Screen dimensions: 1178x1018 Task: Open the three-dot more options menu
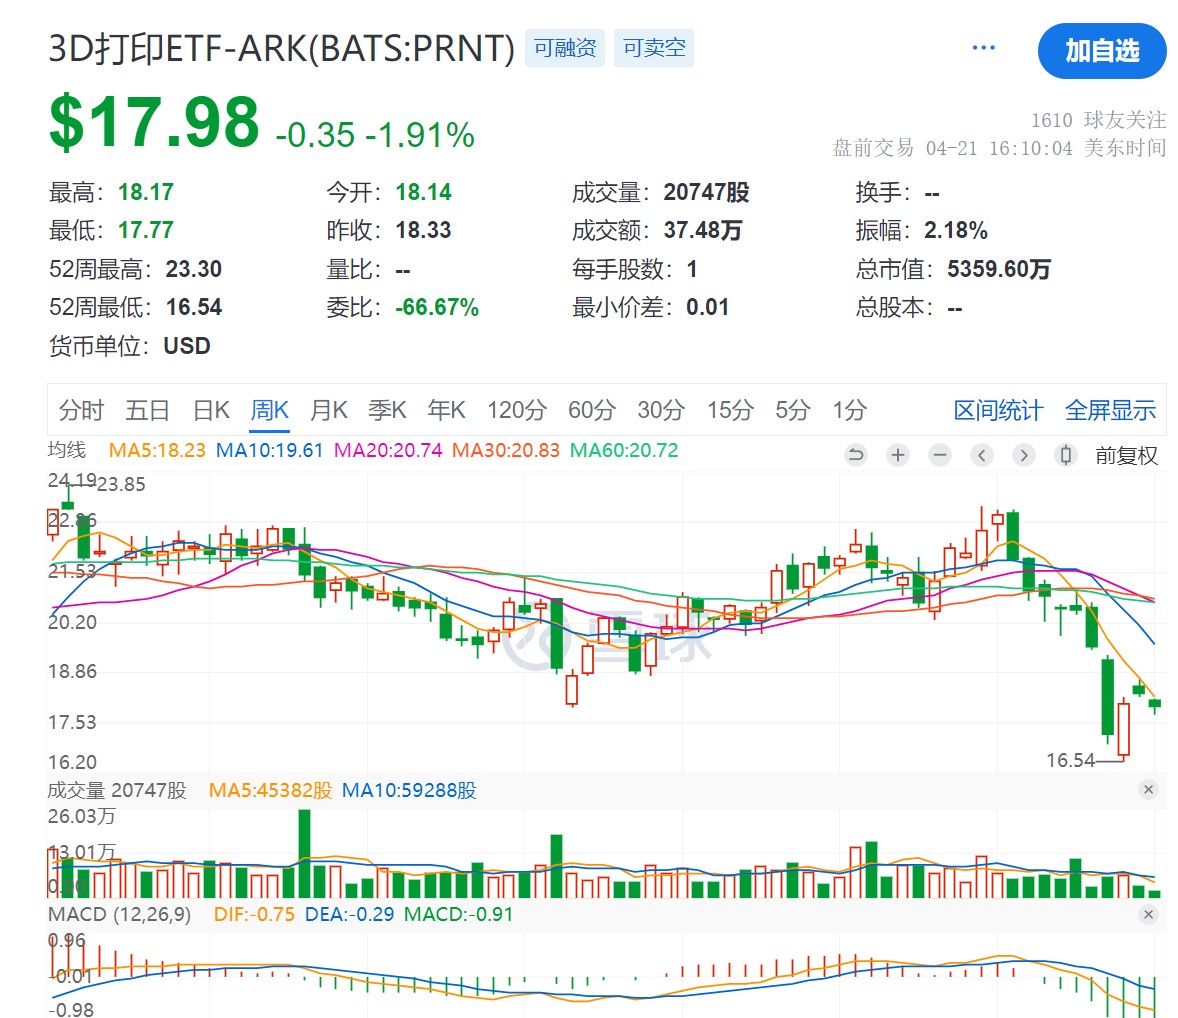tap(983, 48)
